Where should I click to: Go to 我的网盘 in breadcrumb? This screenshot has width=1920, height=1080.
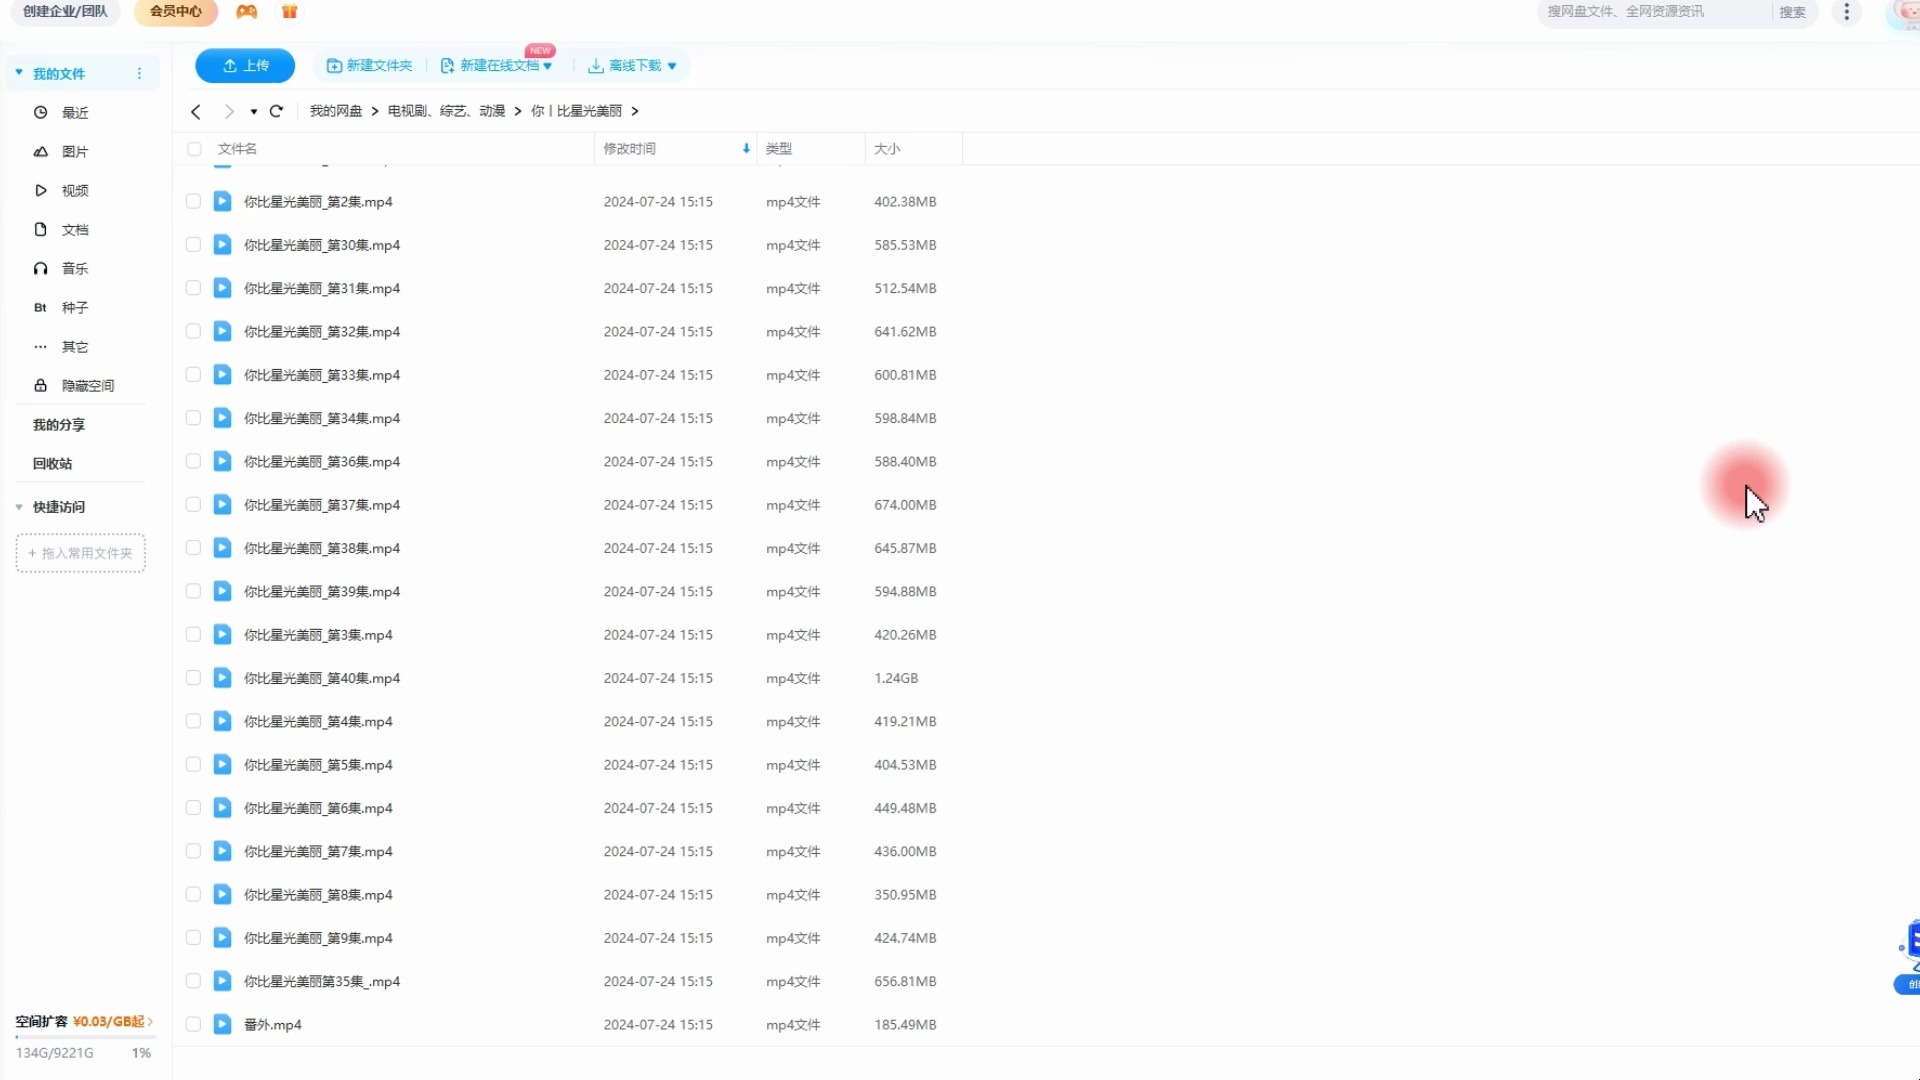pyautogui.click(x=336, y=111)
